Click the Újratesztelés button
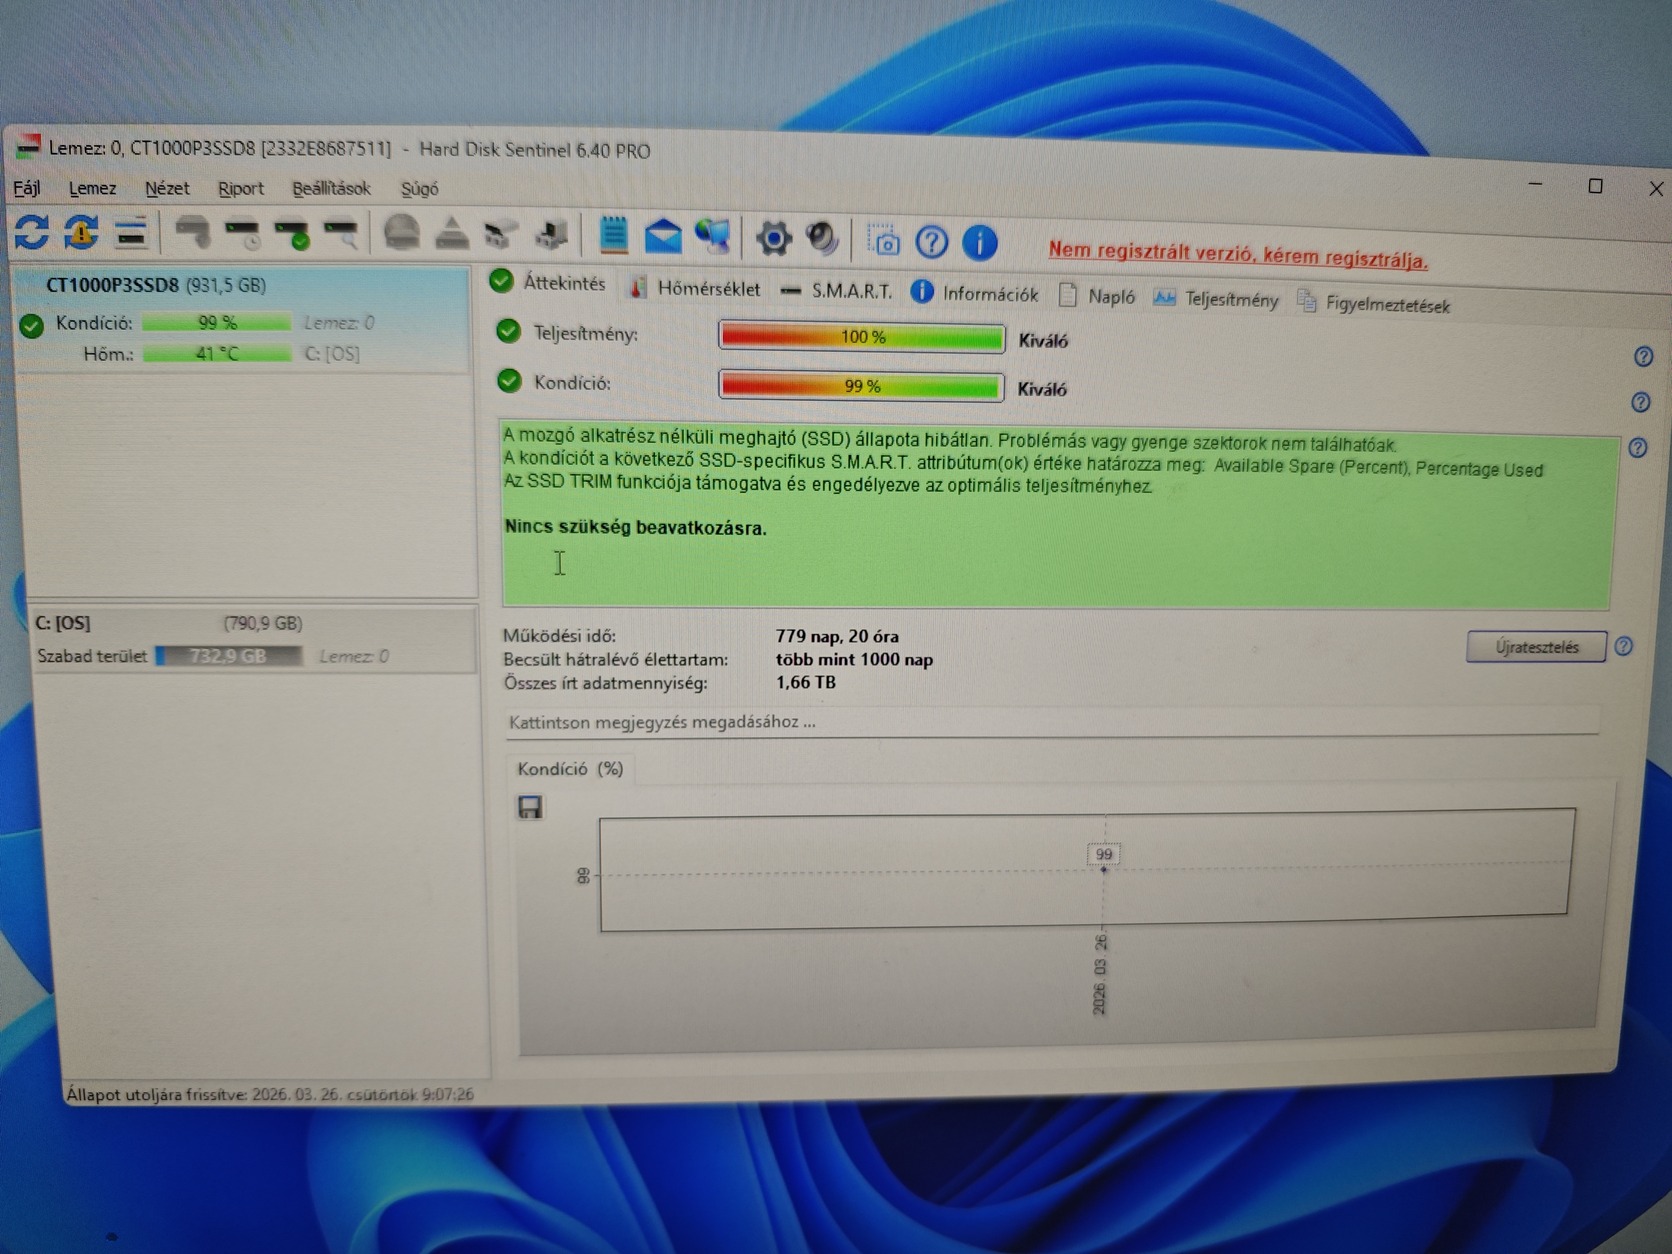The image size is (1672, 1254). click(1536, 646)
